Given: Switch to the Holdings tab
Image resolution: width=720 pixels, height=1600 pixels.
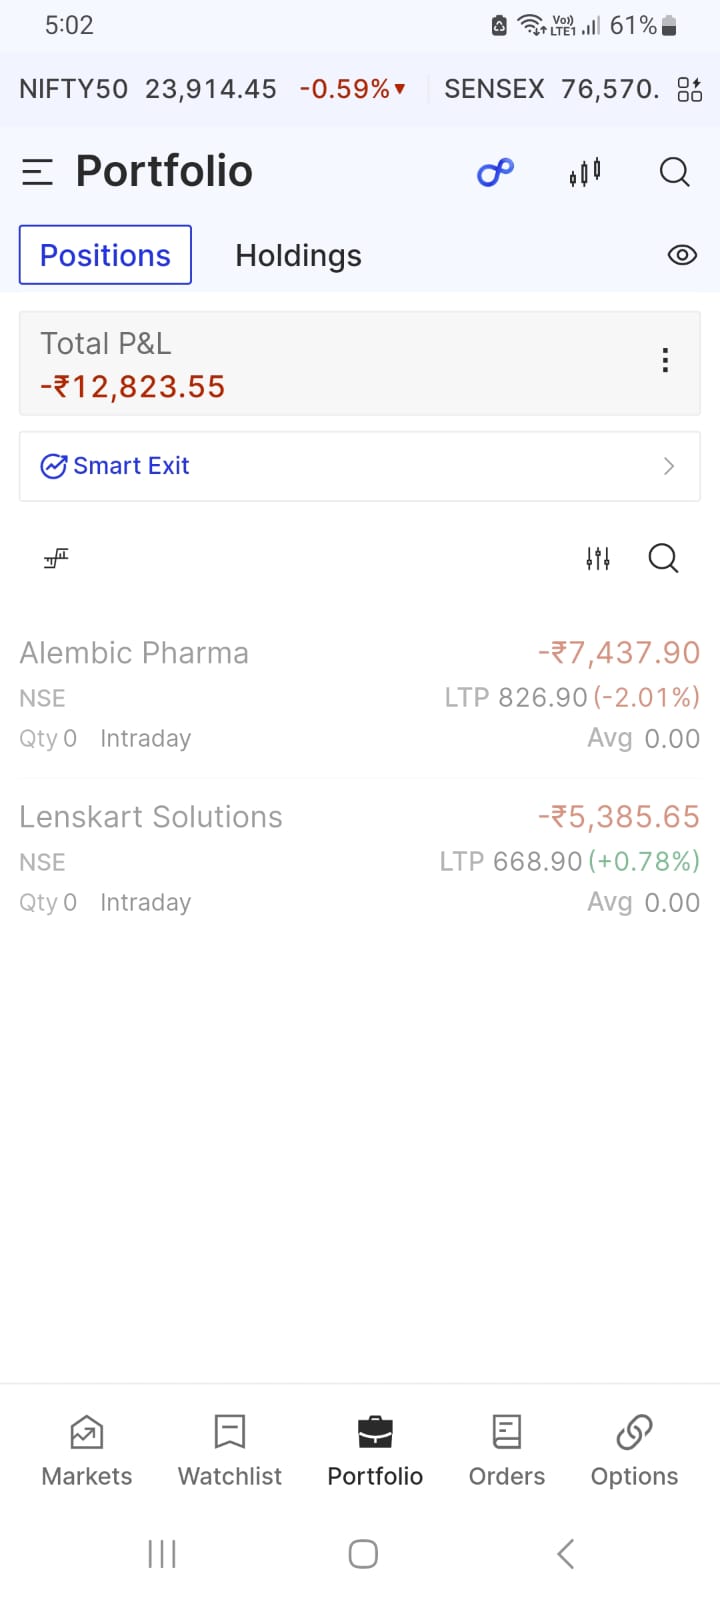Looking at the screenshot, I should (298, 256).
